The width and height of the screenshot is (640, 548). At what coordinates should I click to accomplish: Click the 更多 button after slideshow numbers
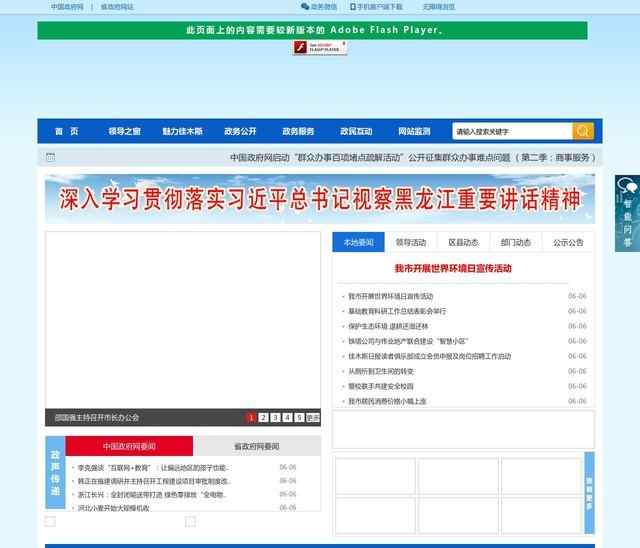click(x=313, y=417)
